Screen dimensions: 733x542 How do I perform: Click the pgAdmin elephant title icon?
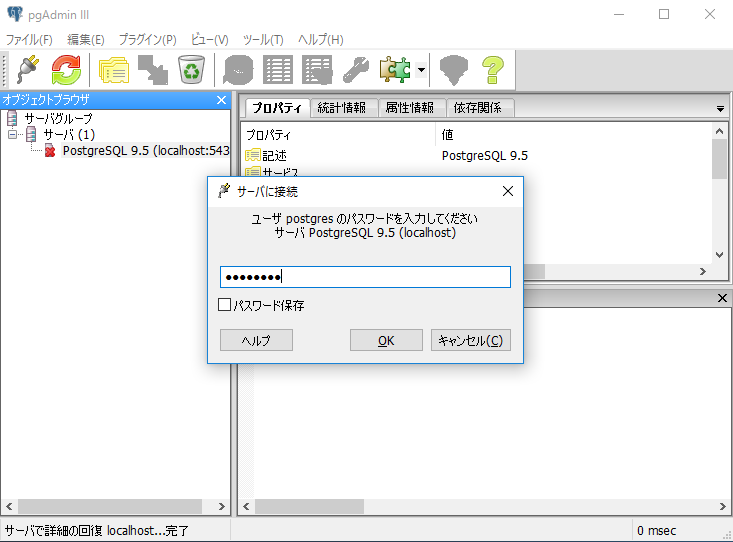14,14
